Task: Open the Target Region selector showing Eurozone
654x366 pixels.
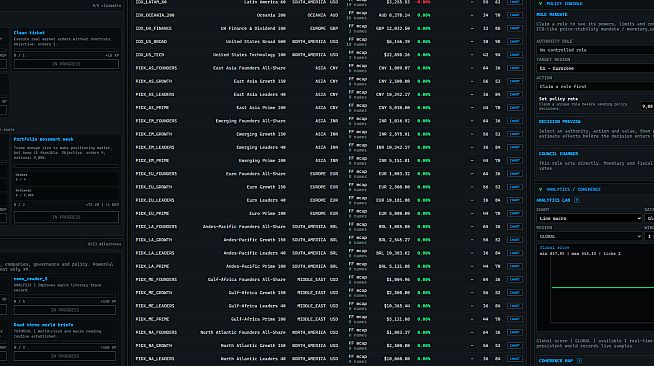Action: click(595, 68)
